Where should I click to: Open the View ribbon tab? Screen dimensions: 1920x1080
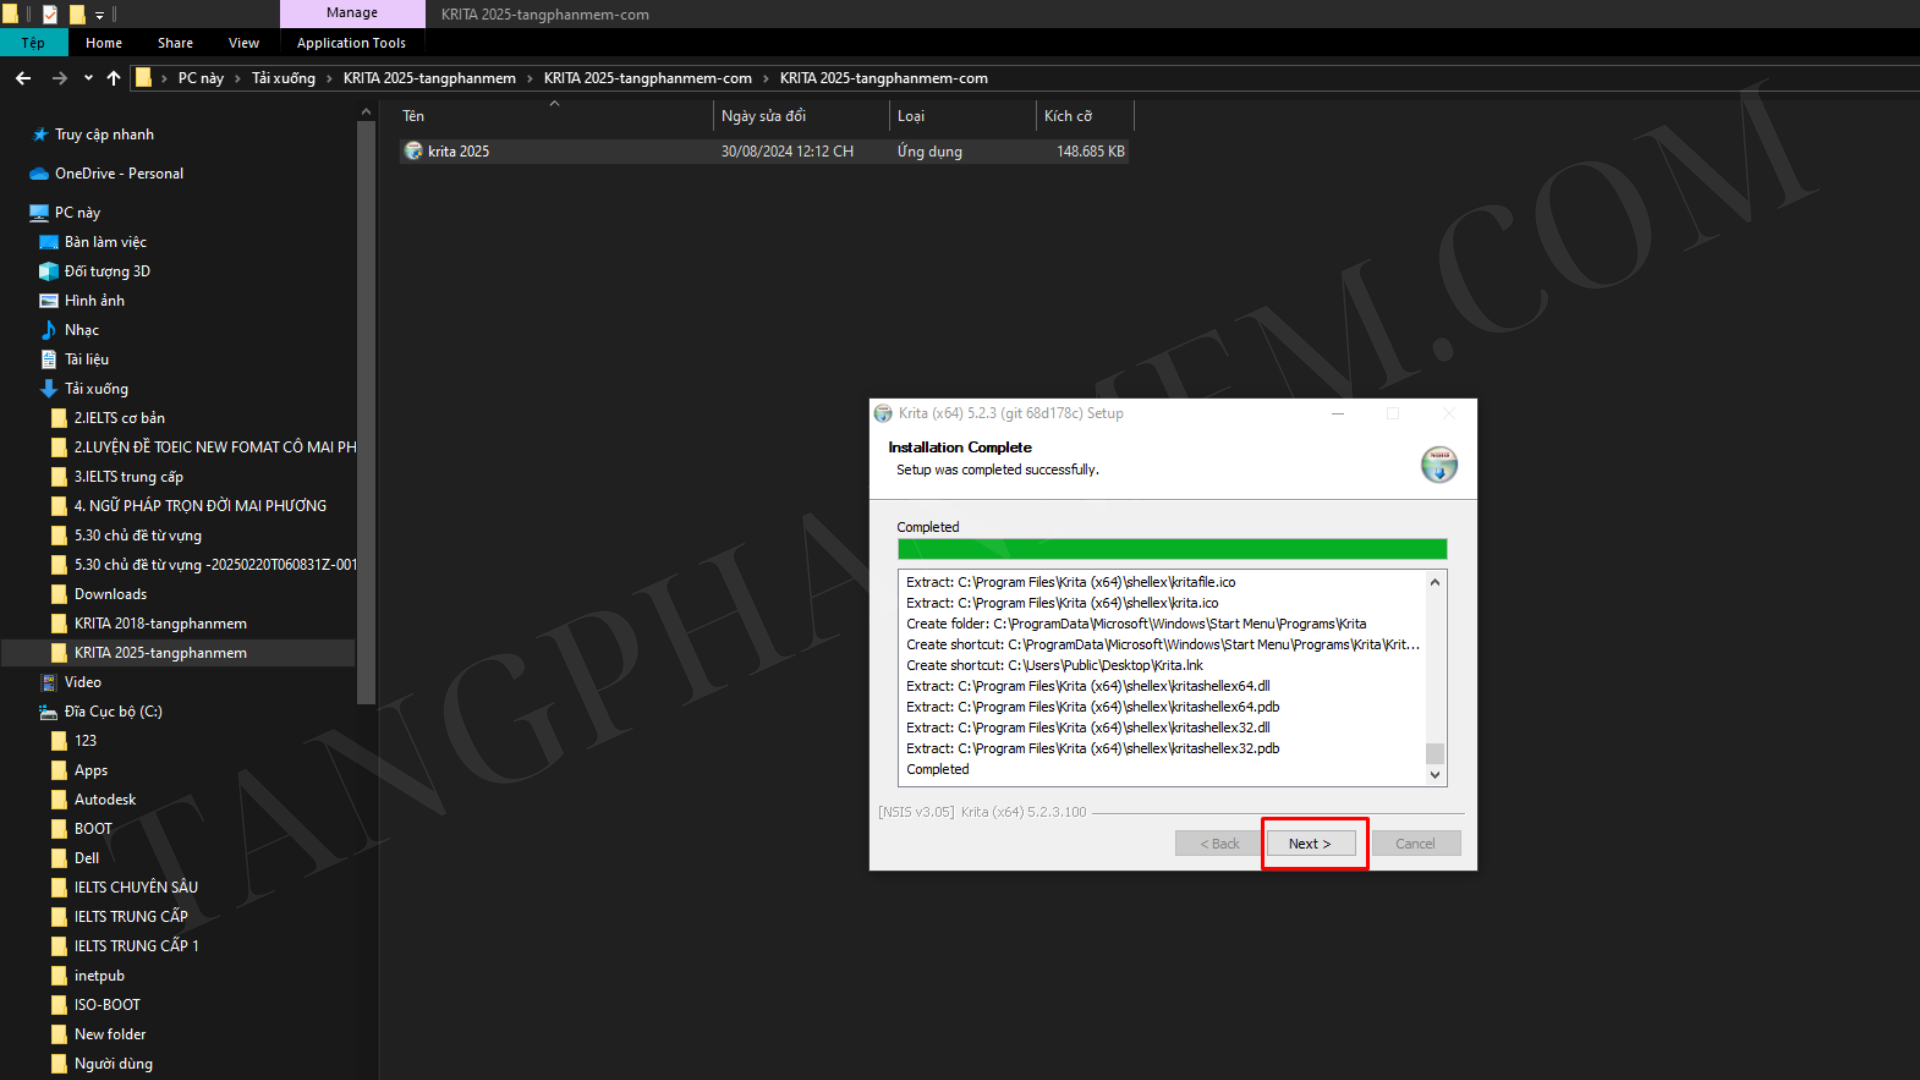(x=243, y=43)
